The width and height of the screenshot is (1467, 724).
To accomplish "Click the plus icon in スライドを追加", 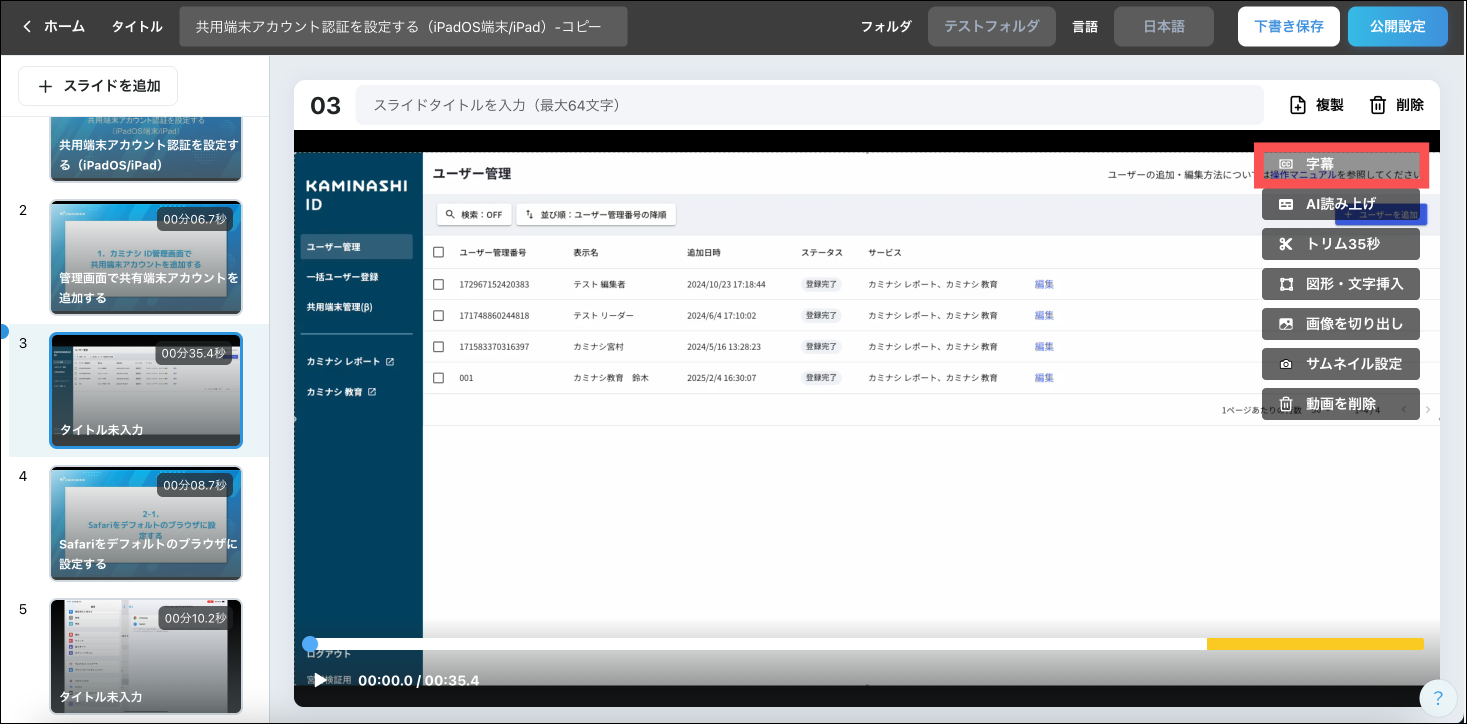I will click(x=45, y=86).
